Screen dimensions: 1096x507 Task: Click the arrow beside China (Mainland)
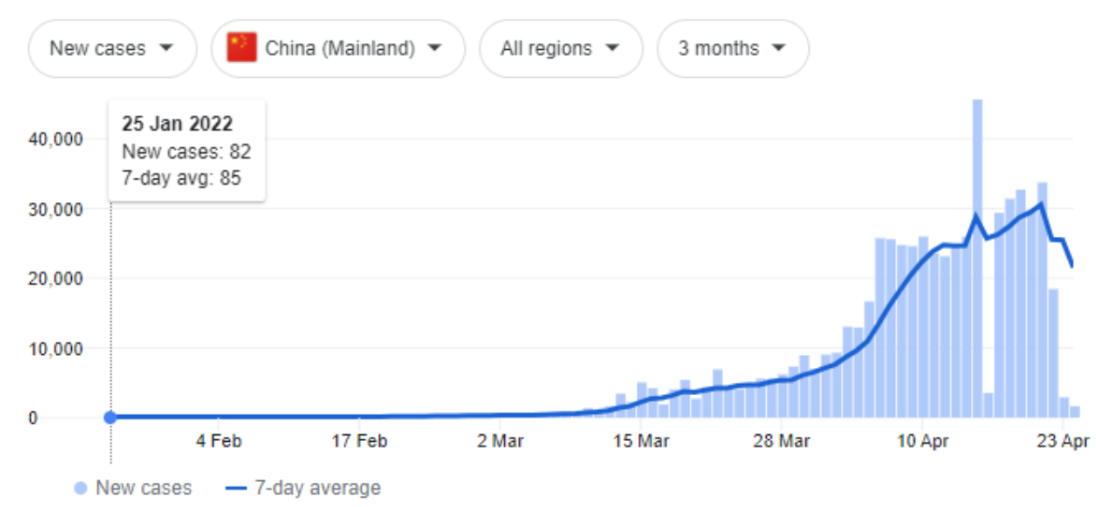pyautogui.click(x=435, y=48)
